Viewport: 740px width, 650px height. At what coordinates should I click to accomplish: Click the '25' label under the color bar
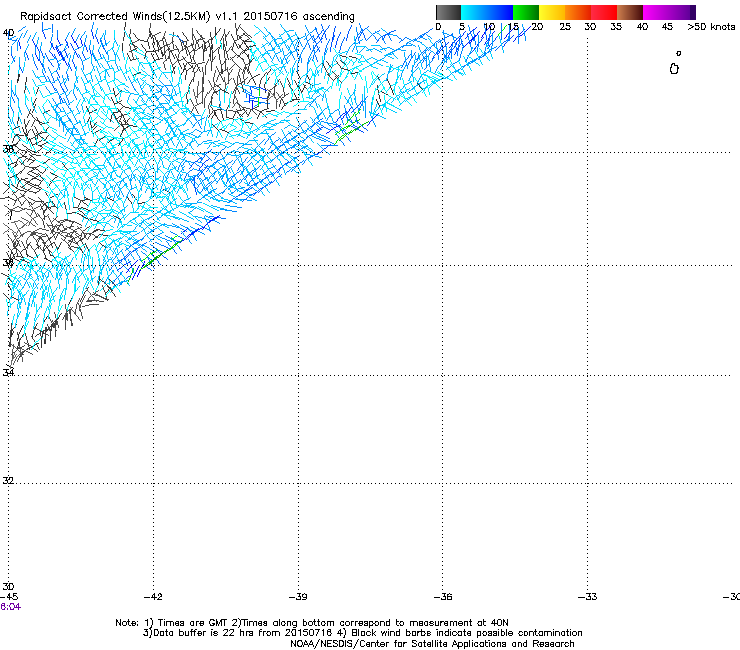565,27
